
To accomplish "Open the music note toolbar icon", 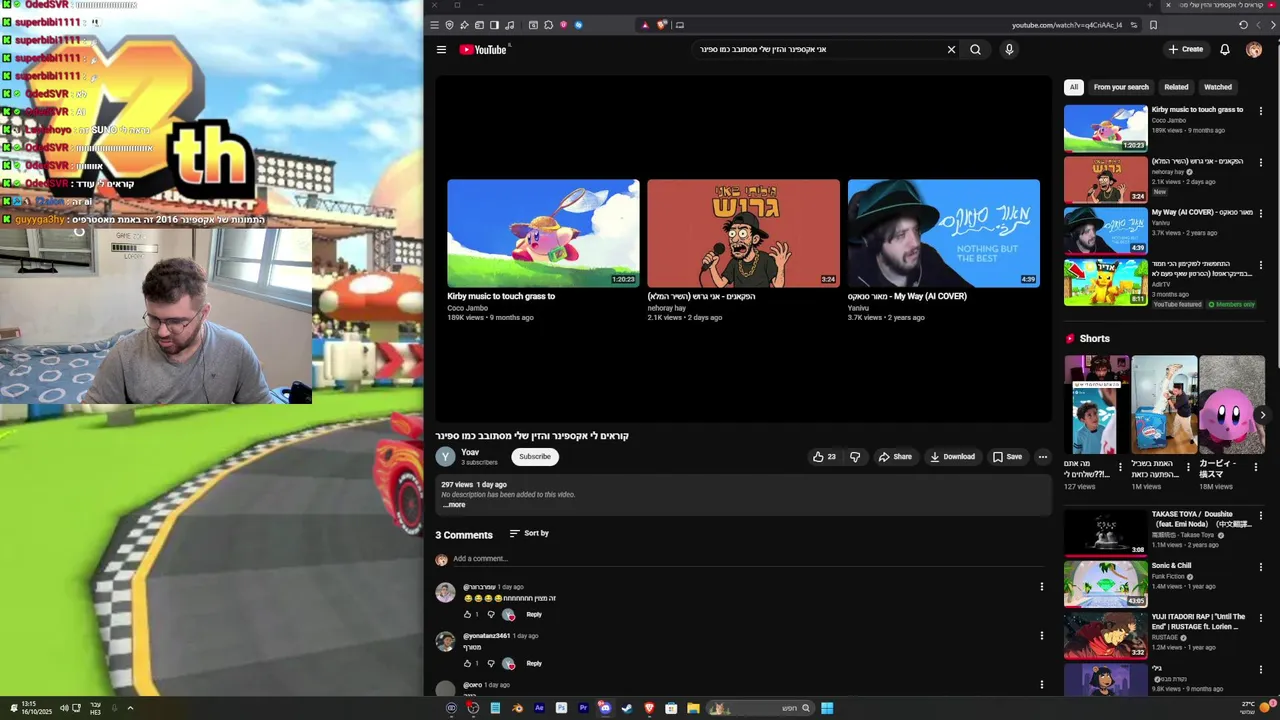I will 510,25.
